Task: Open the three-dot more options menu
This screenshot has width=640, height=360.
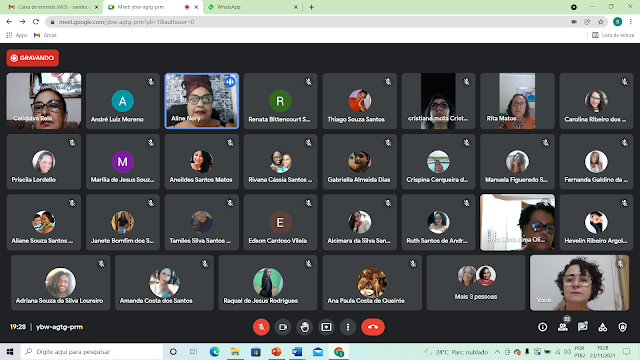Action: [x=348, y=327]
